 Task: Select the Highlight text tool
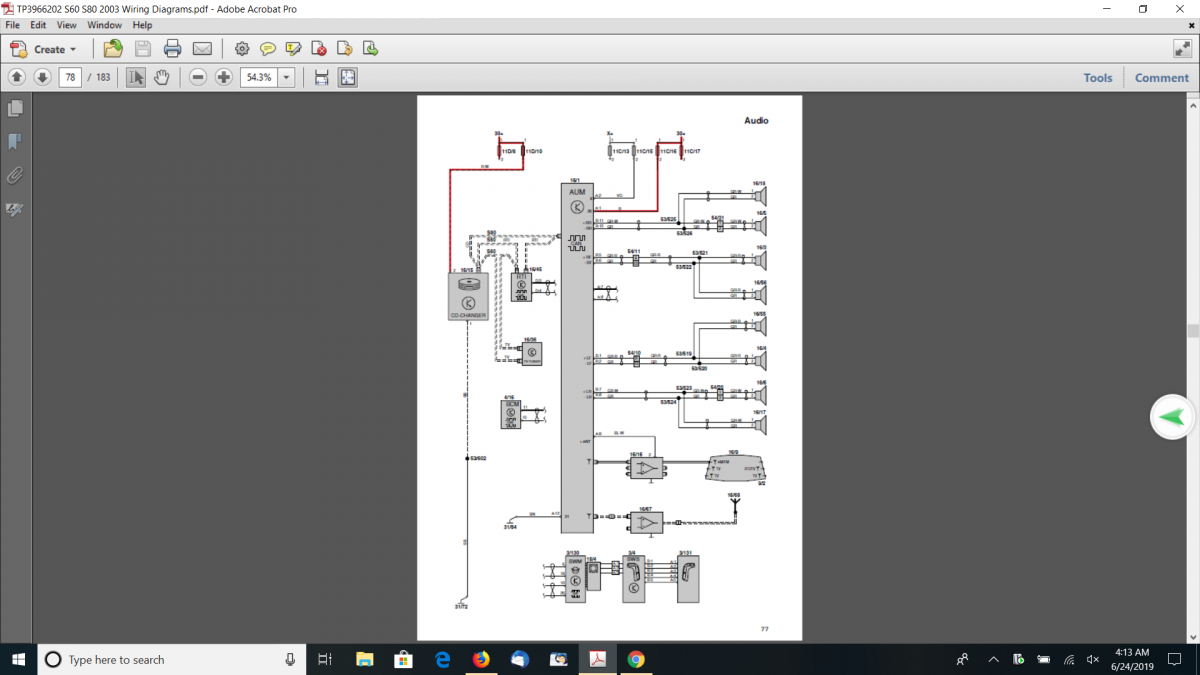tap(293, 49)
